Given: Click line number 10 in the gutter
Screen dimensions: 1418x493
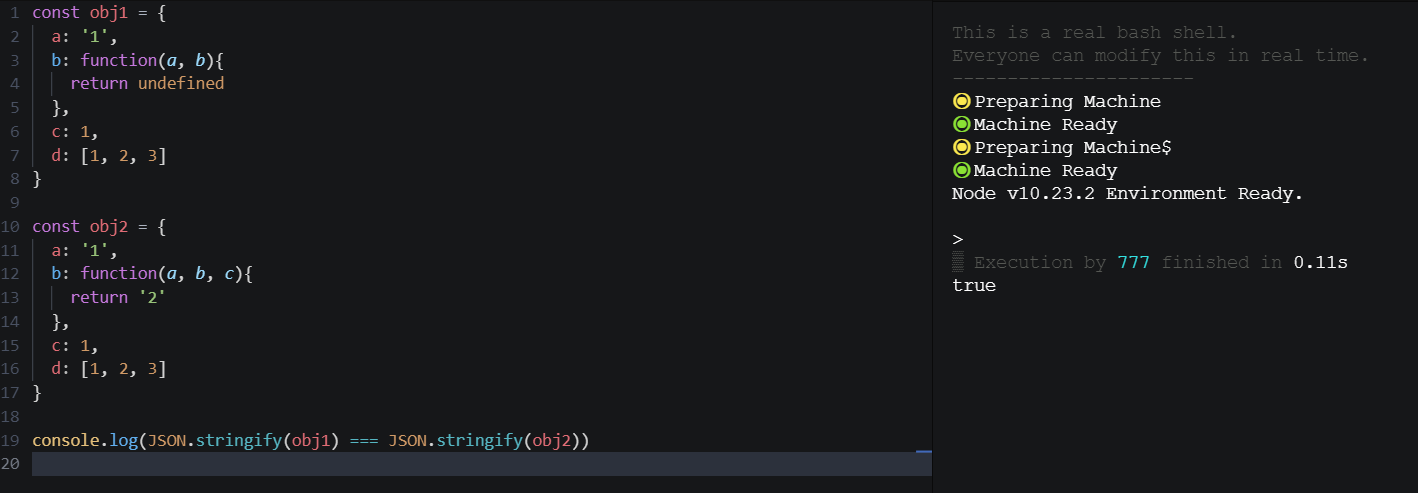Looking at the screenshot, I should (10, 226).
